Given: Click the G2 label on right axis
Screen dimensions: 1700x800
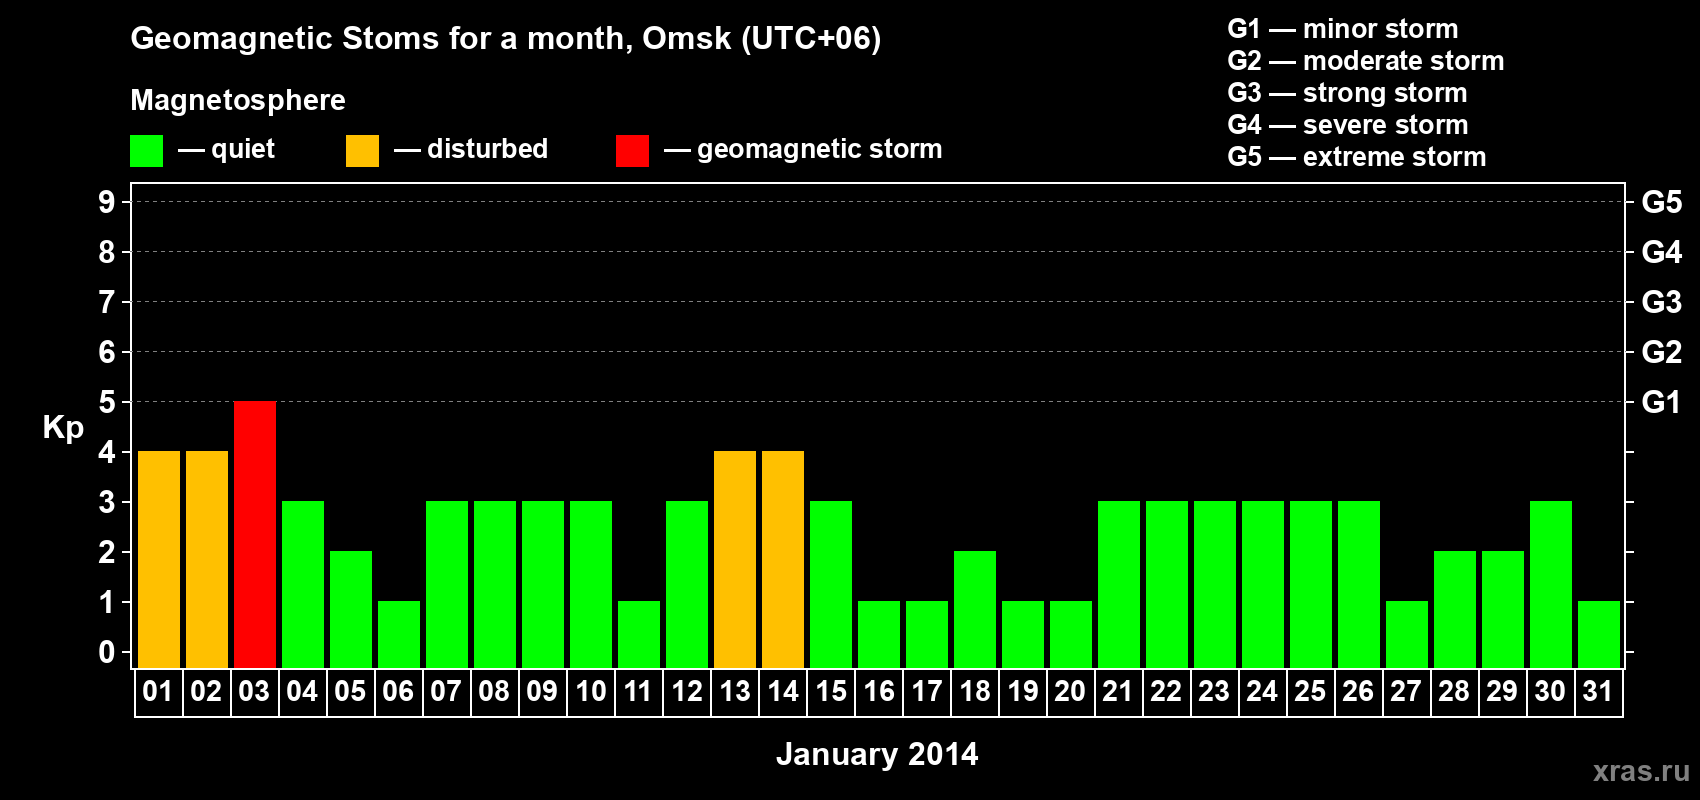Looking at the screenshot, I should [x=1662, y=352].
